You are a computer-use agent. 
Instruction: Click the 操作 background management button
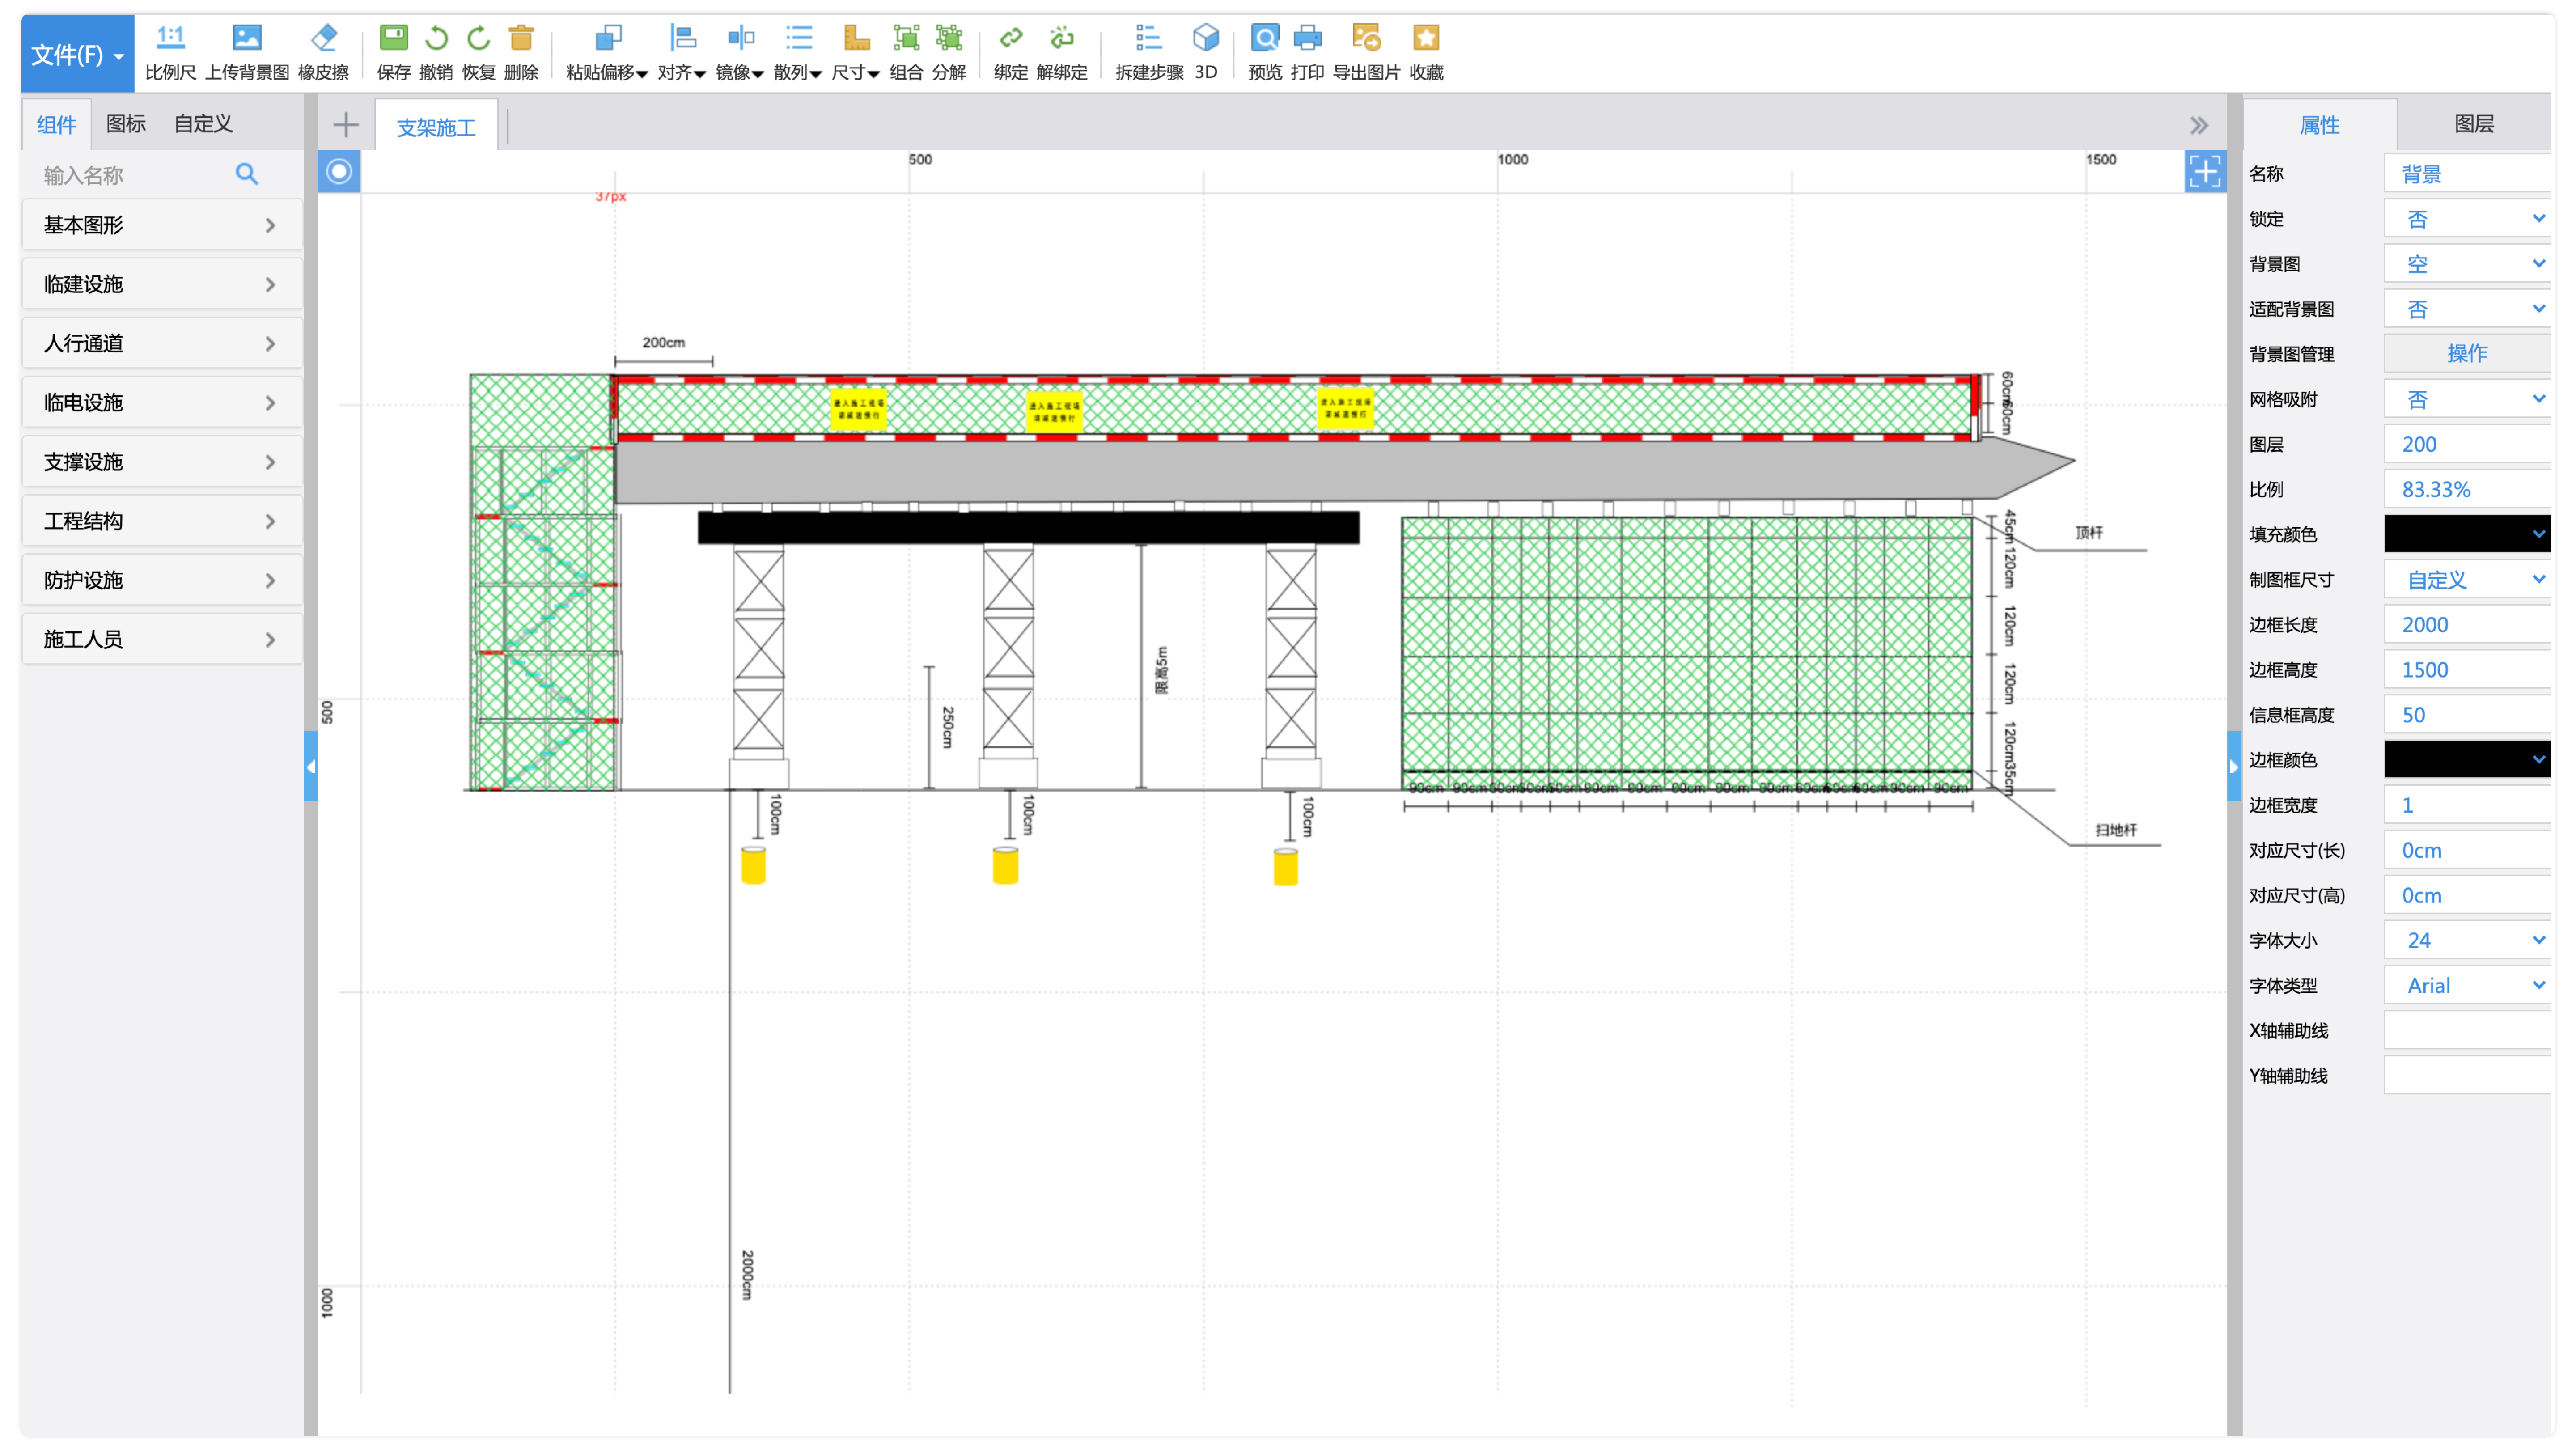[x=2466, y=353]
